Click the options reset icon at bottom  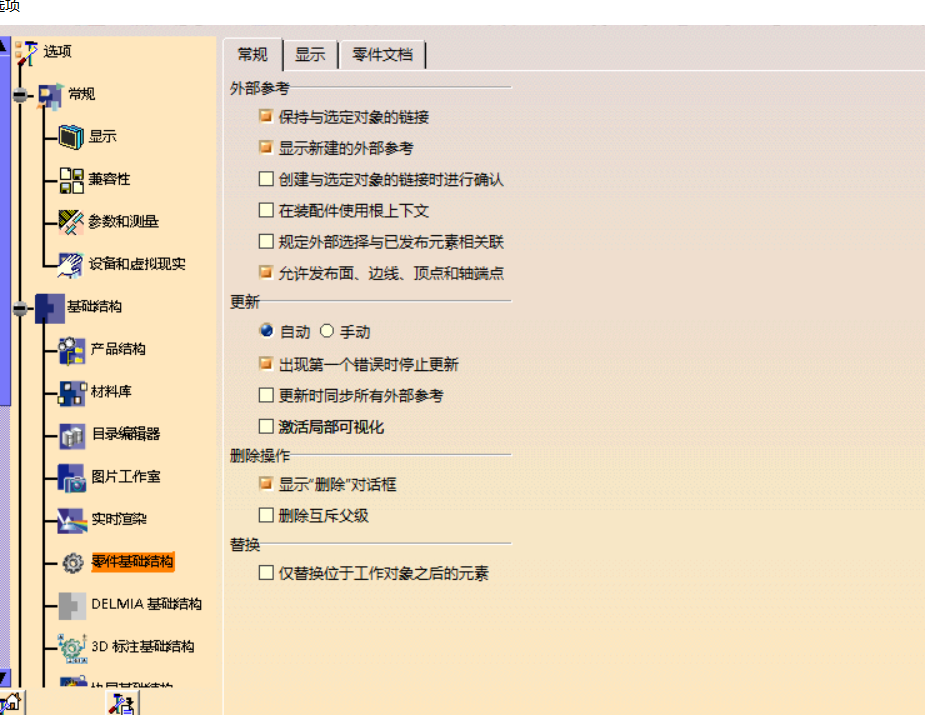click(122, 703)
